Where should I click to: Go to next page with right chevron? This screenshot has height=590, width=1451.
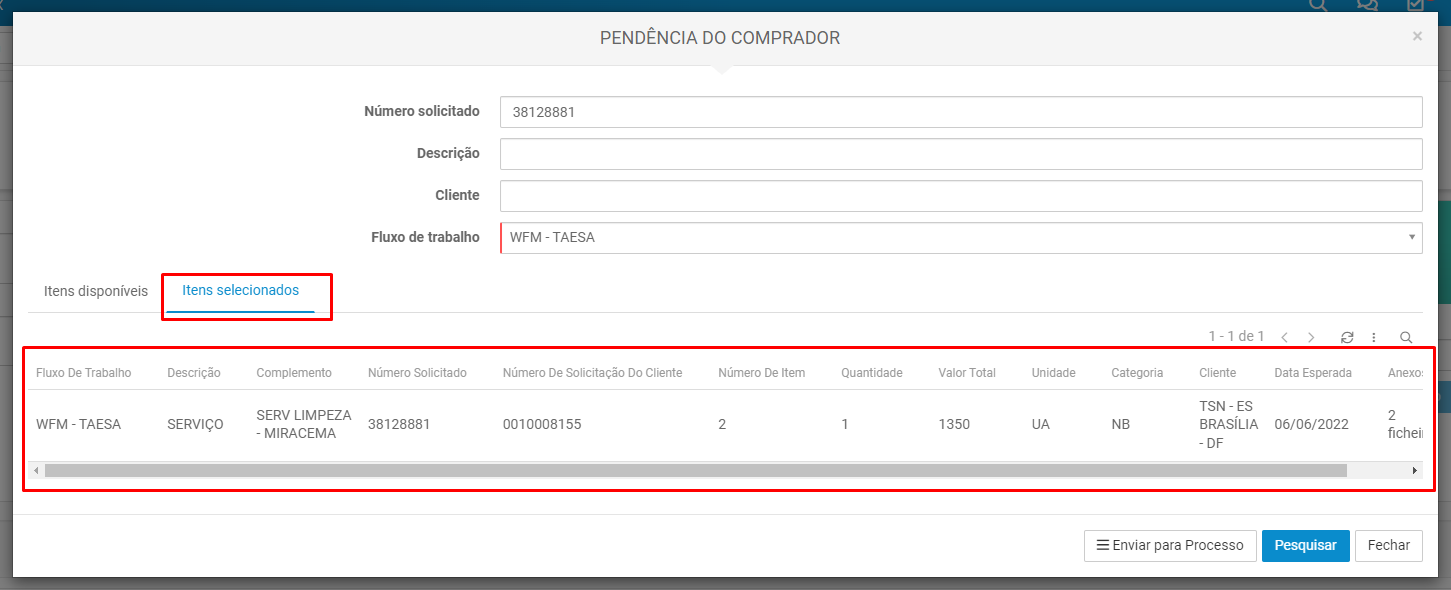tap(1311, 336)
